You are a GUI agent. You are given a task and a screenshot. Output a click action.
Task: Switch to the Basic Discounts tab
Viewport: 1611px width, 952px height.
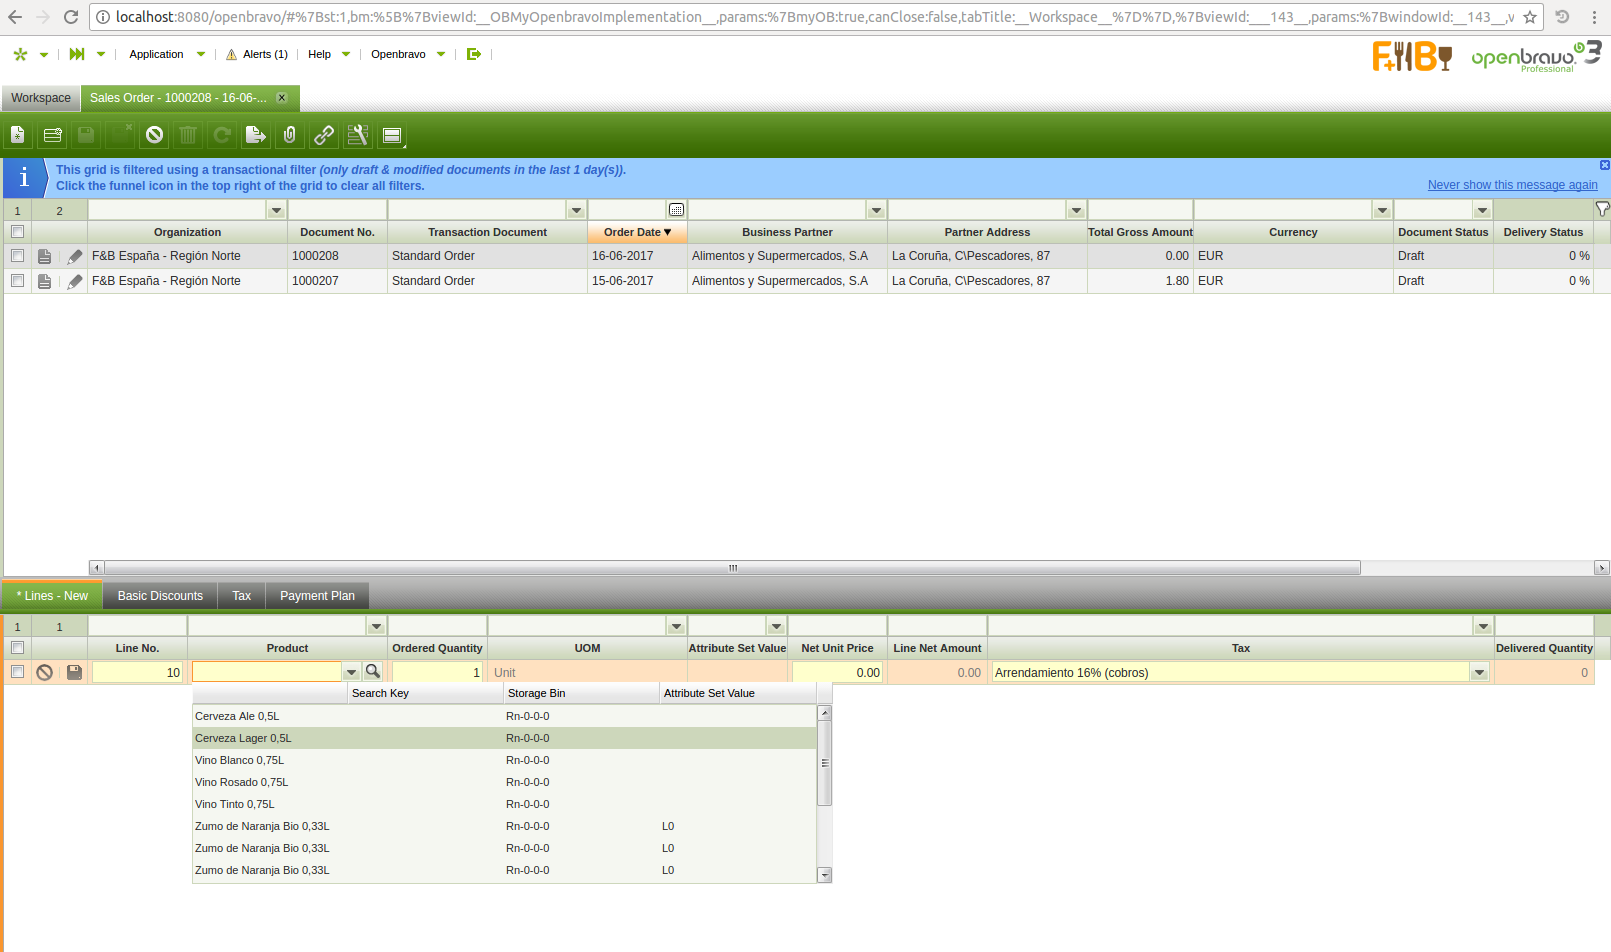tap(160, 596)
